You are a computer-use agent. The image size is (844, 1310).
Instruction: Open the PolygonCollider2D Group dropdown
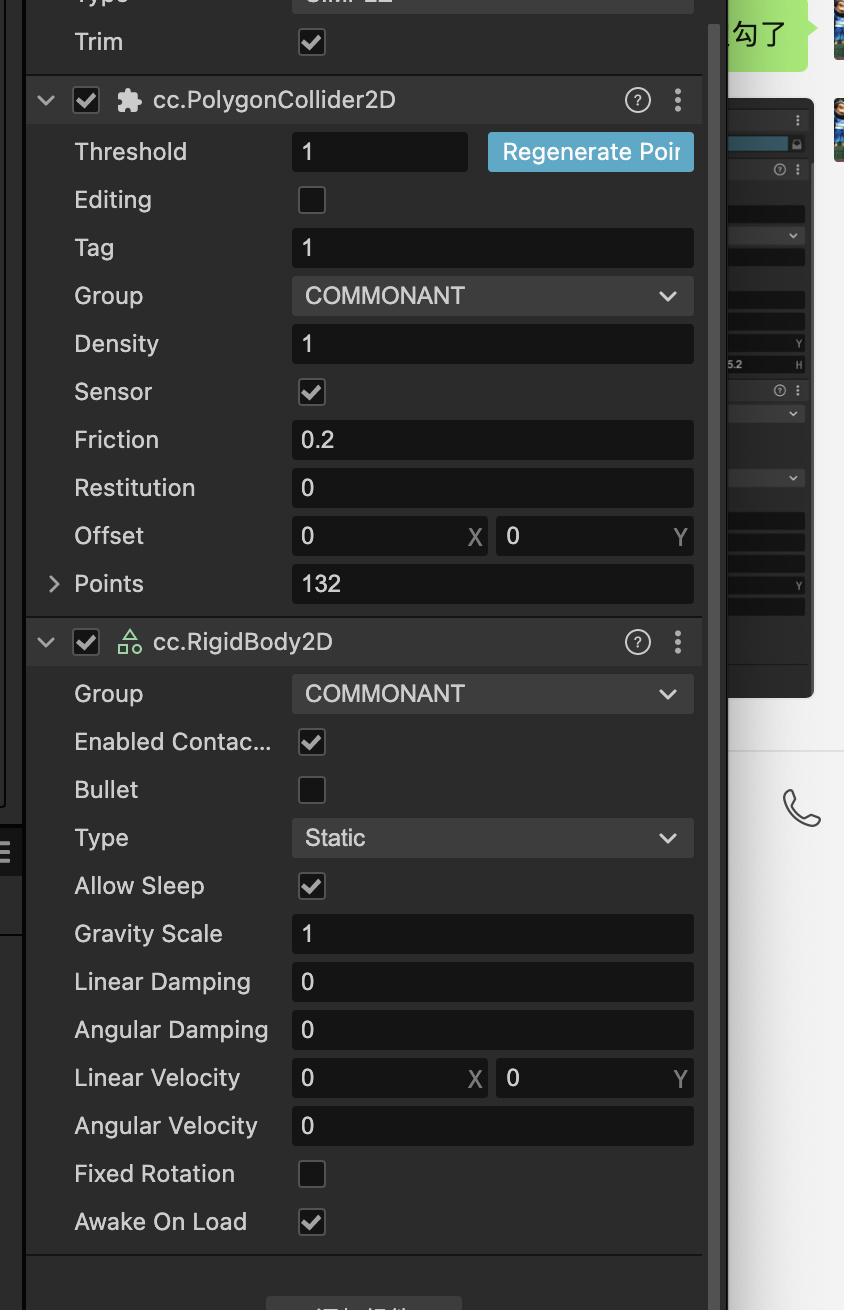(x=492, y=296)
